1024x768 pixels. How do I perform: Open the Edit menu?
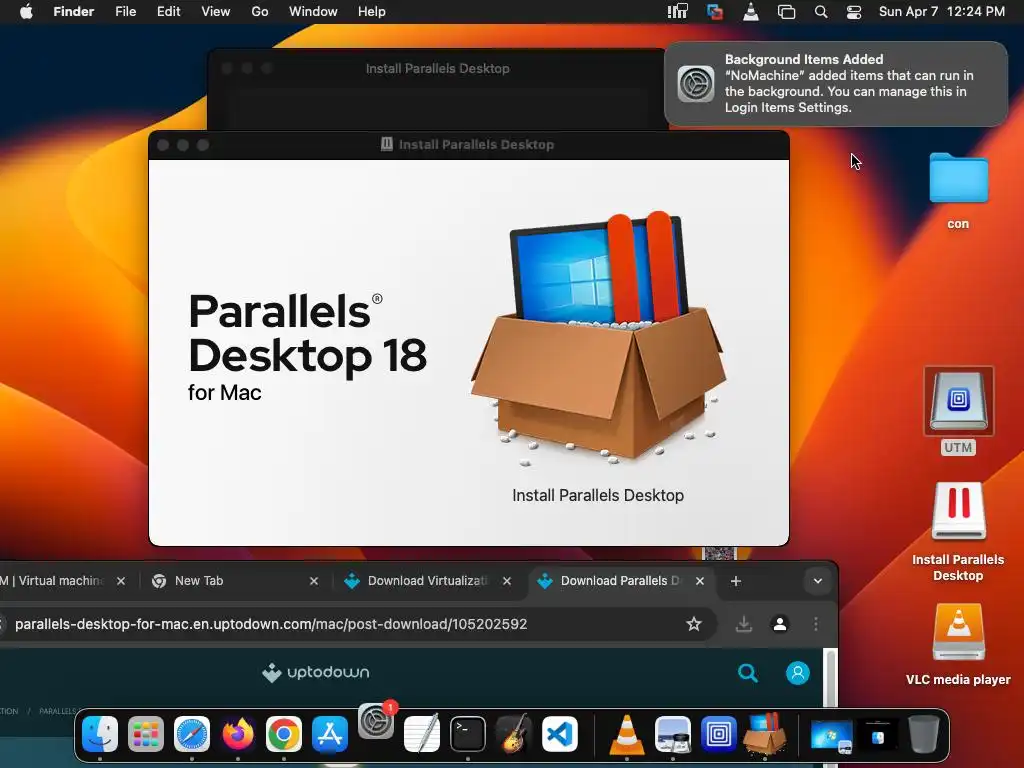[x=168, y=12]
